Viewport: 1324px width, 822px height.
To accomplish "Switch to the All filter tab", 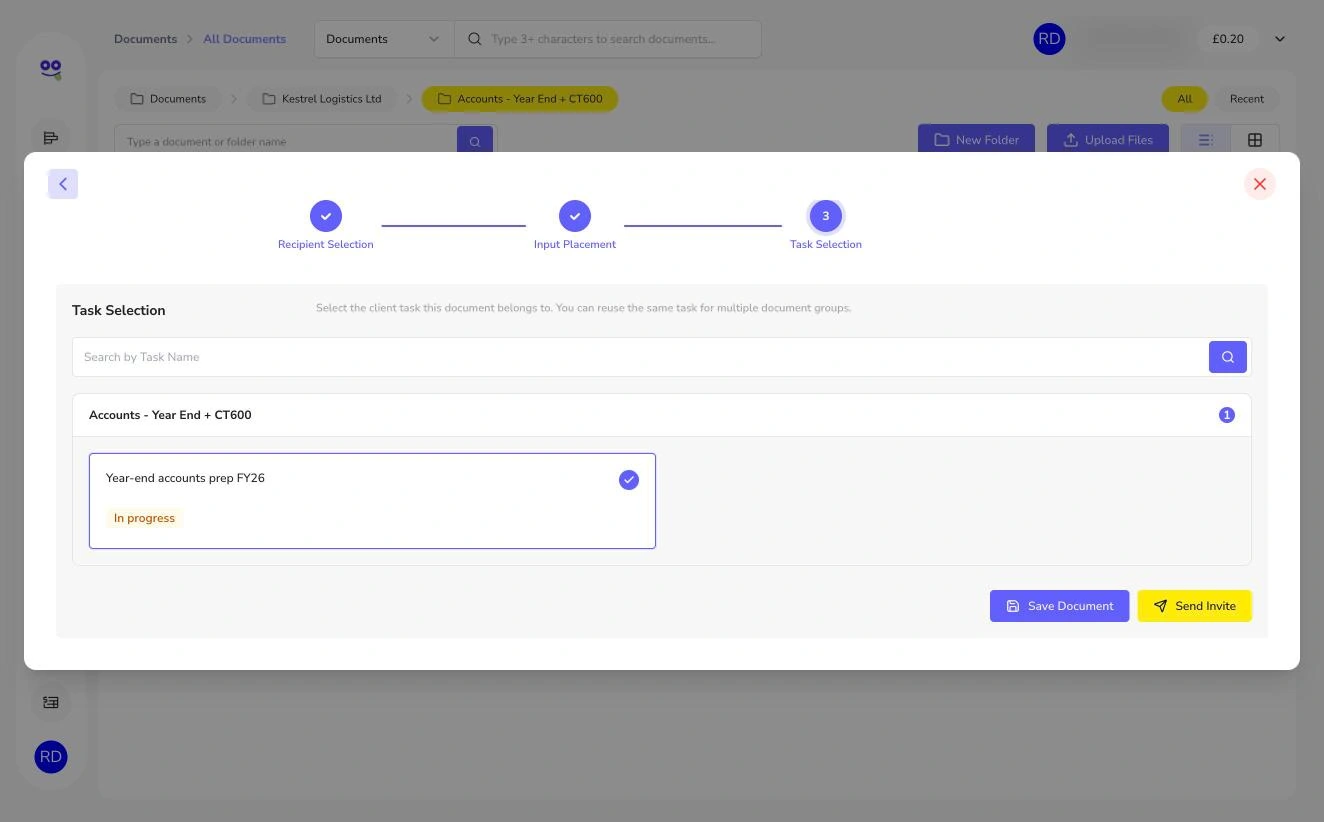I will (x=1185, y=99).
